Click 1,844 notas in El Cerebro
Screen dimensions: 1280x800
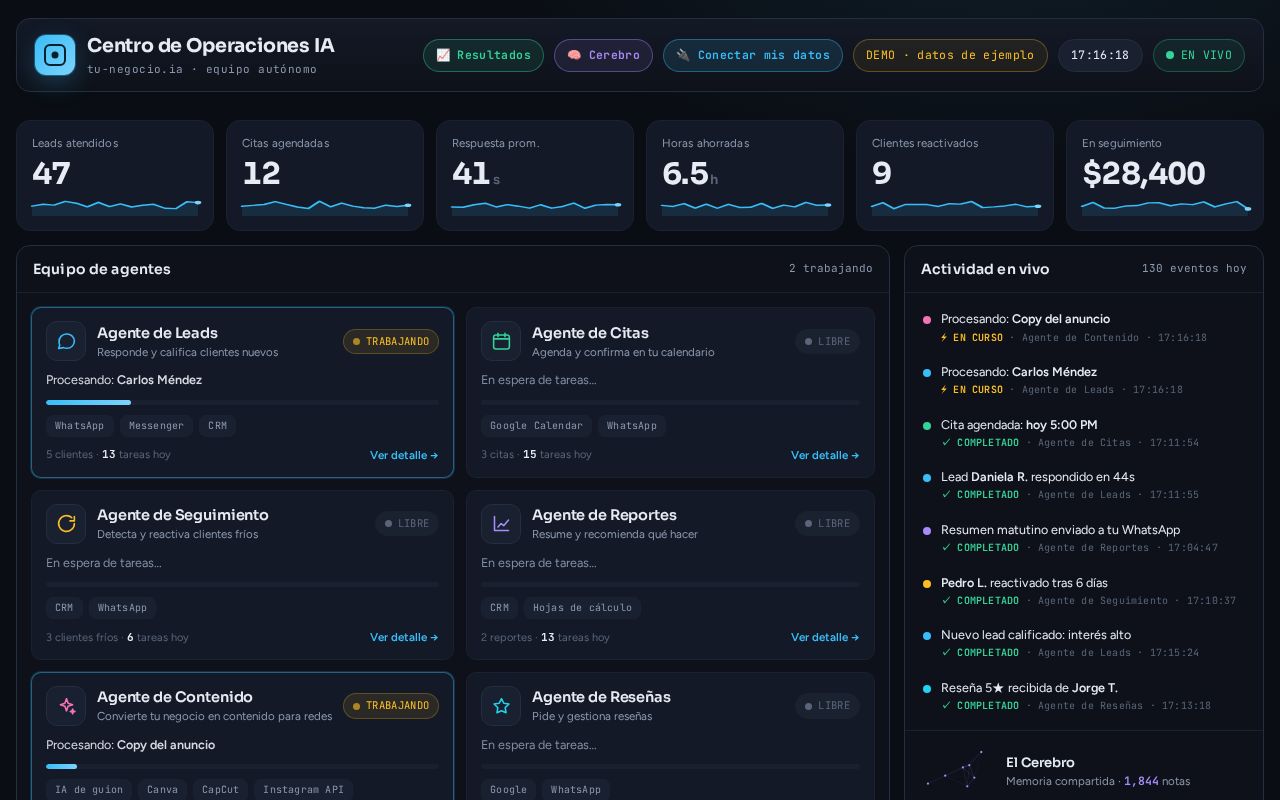[x=1157, y=781]
